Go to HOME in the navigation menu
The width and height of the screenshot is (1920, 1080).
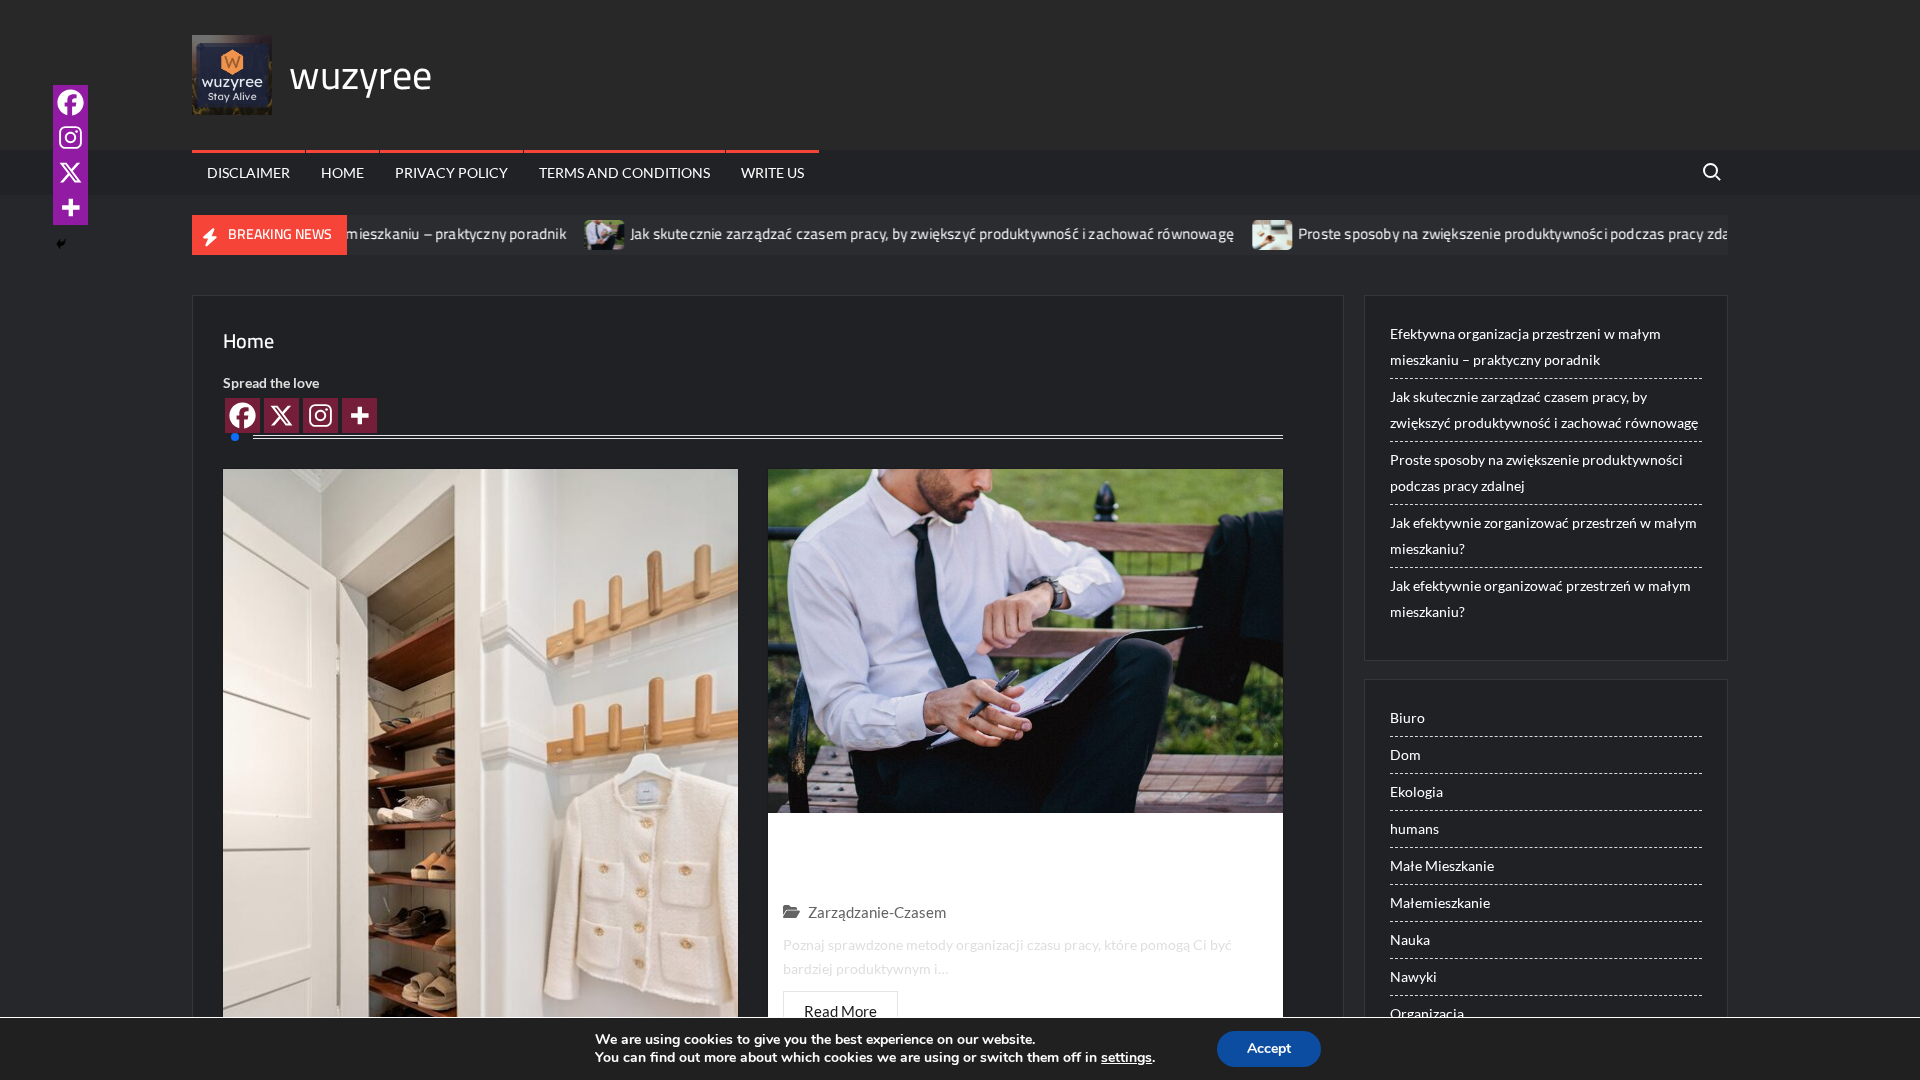coord(342,173)
